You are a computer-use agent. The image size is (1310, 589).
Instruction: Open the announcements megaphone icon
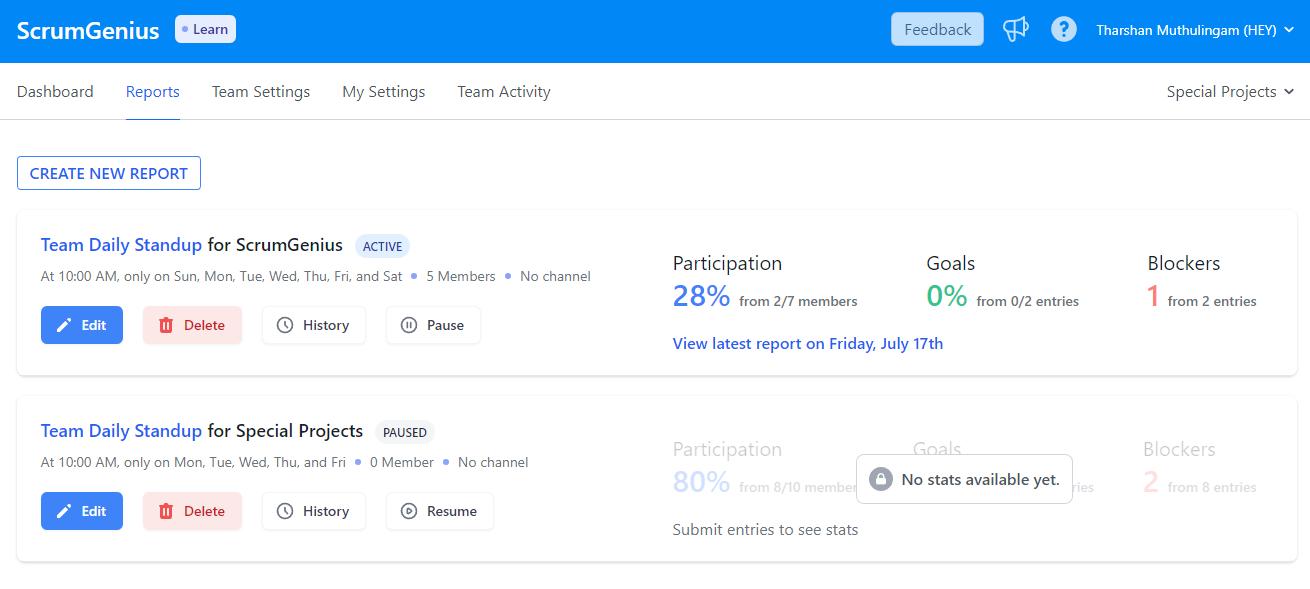[x=1016, y=30]
